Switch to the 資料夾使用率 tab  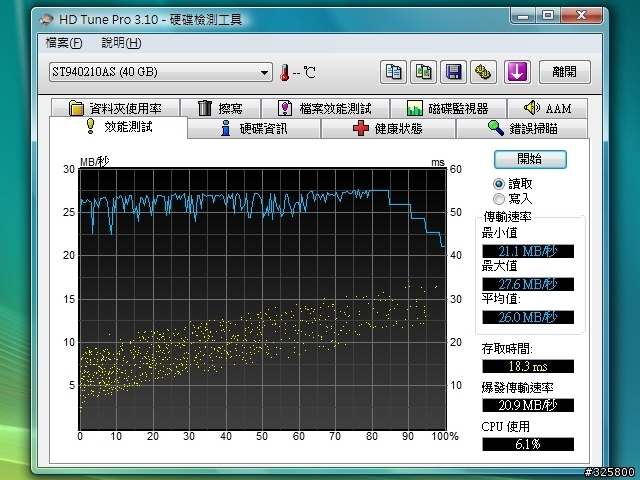[x=116, y=108]
